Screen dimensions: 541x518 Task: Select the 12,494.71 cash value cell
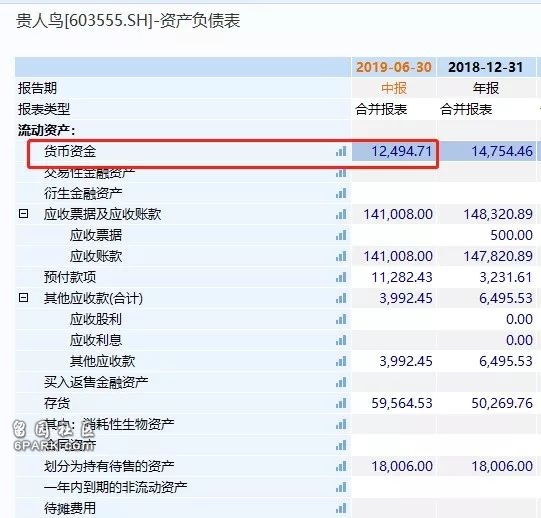(x=394, y=151)
